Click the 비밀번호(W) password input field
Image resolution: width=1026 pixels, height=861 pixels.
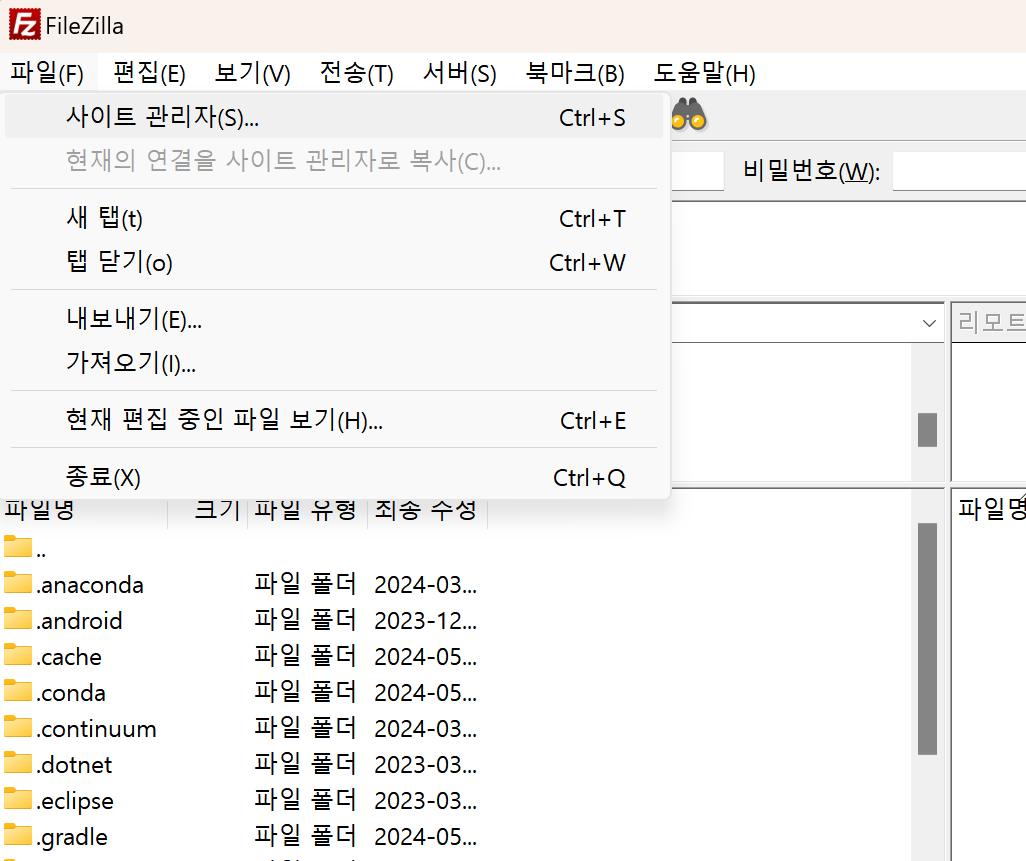(959, 171)
